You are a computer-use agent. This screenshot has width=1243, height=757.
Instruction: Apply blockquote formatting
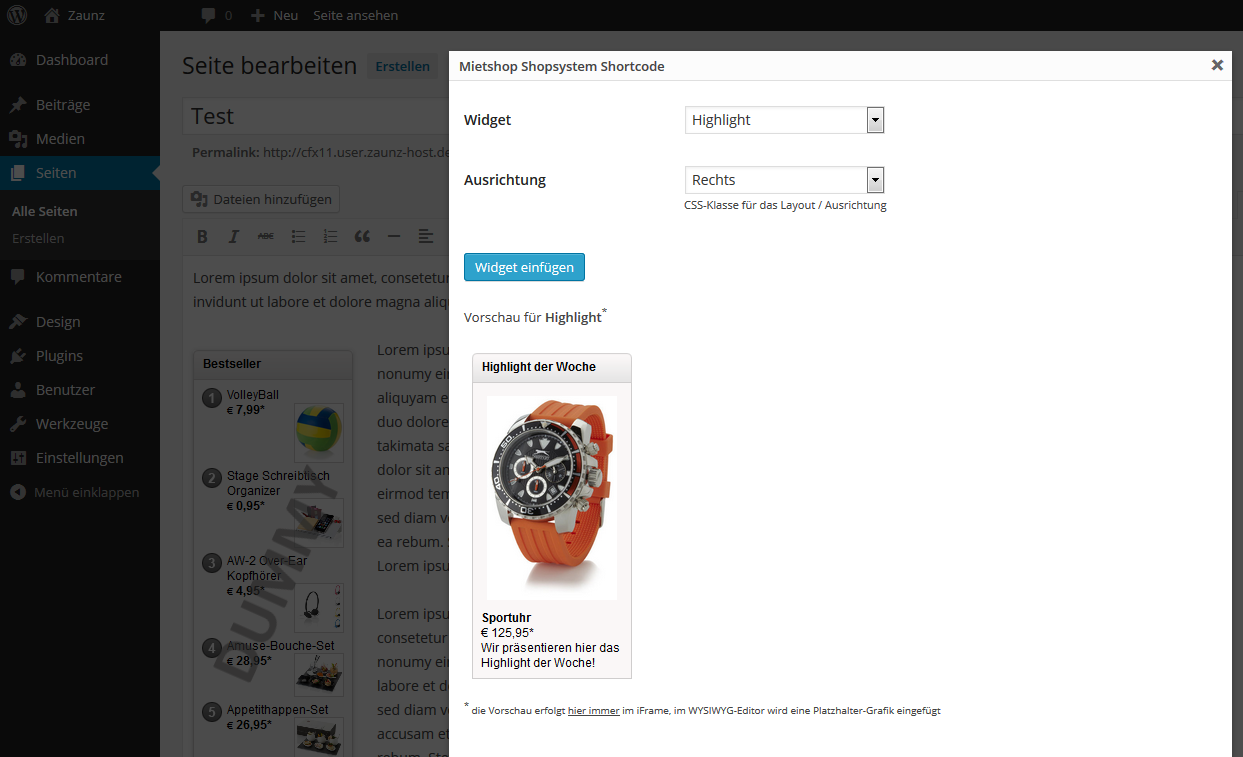tap(362, 237)
